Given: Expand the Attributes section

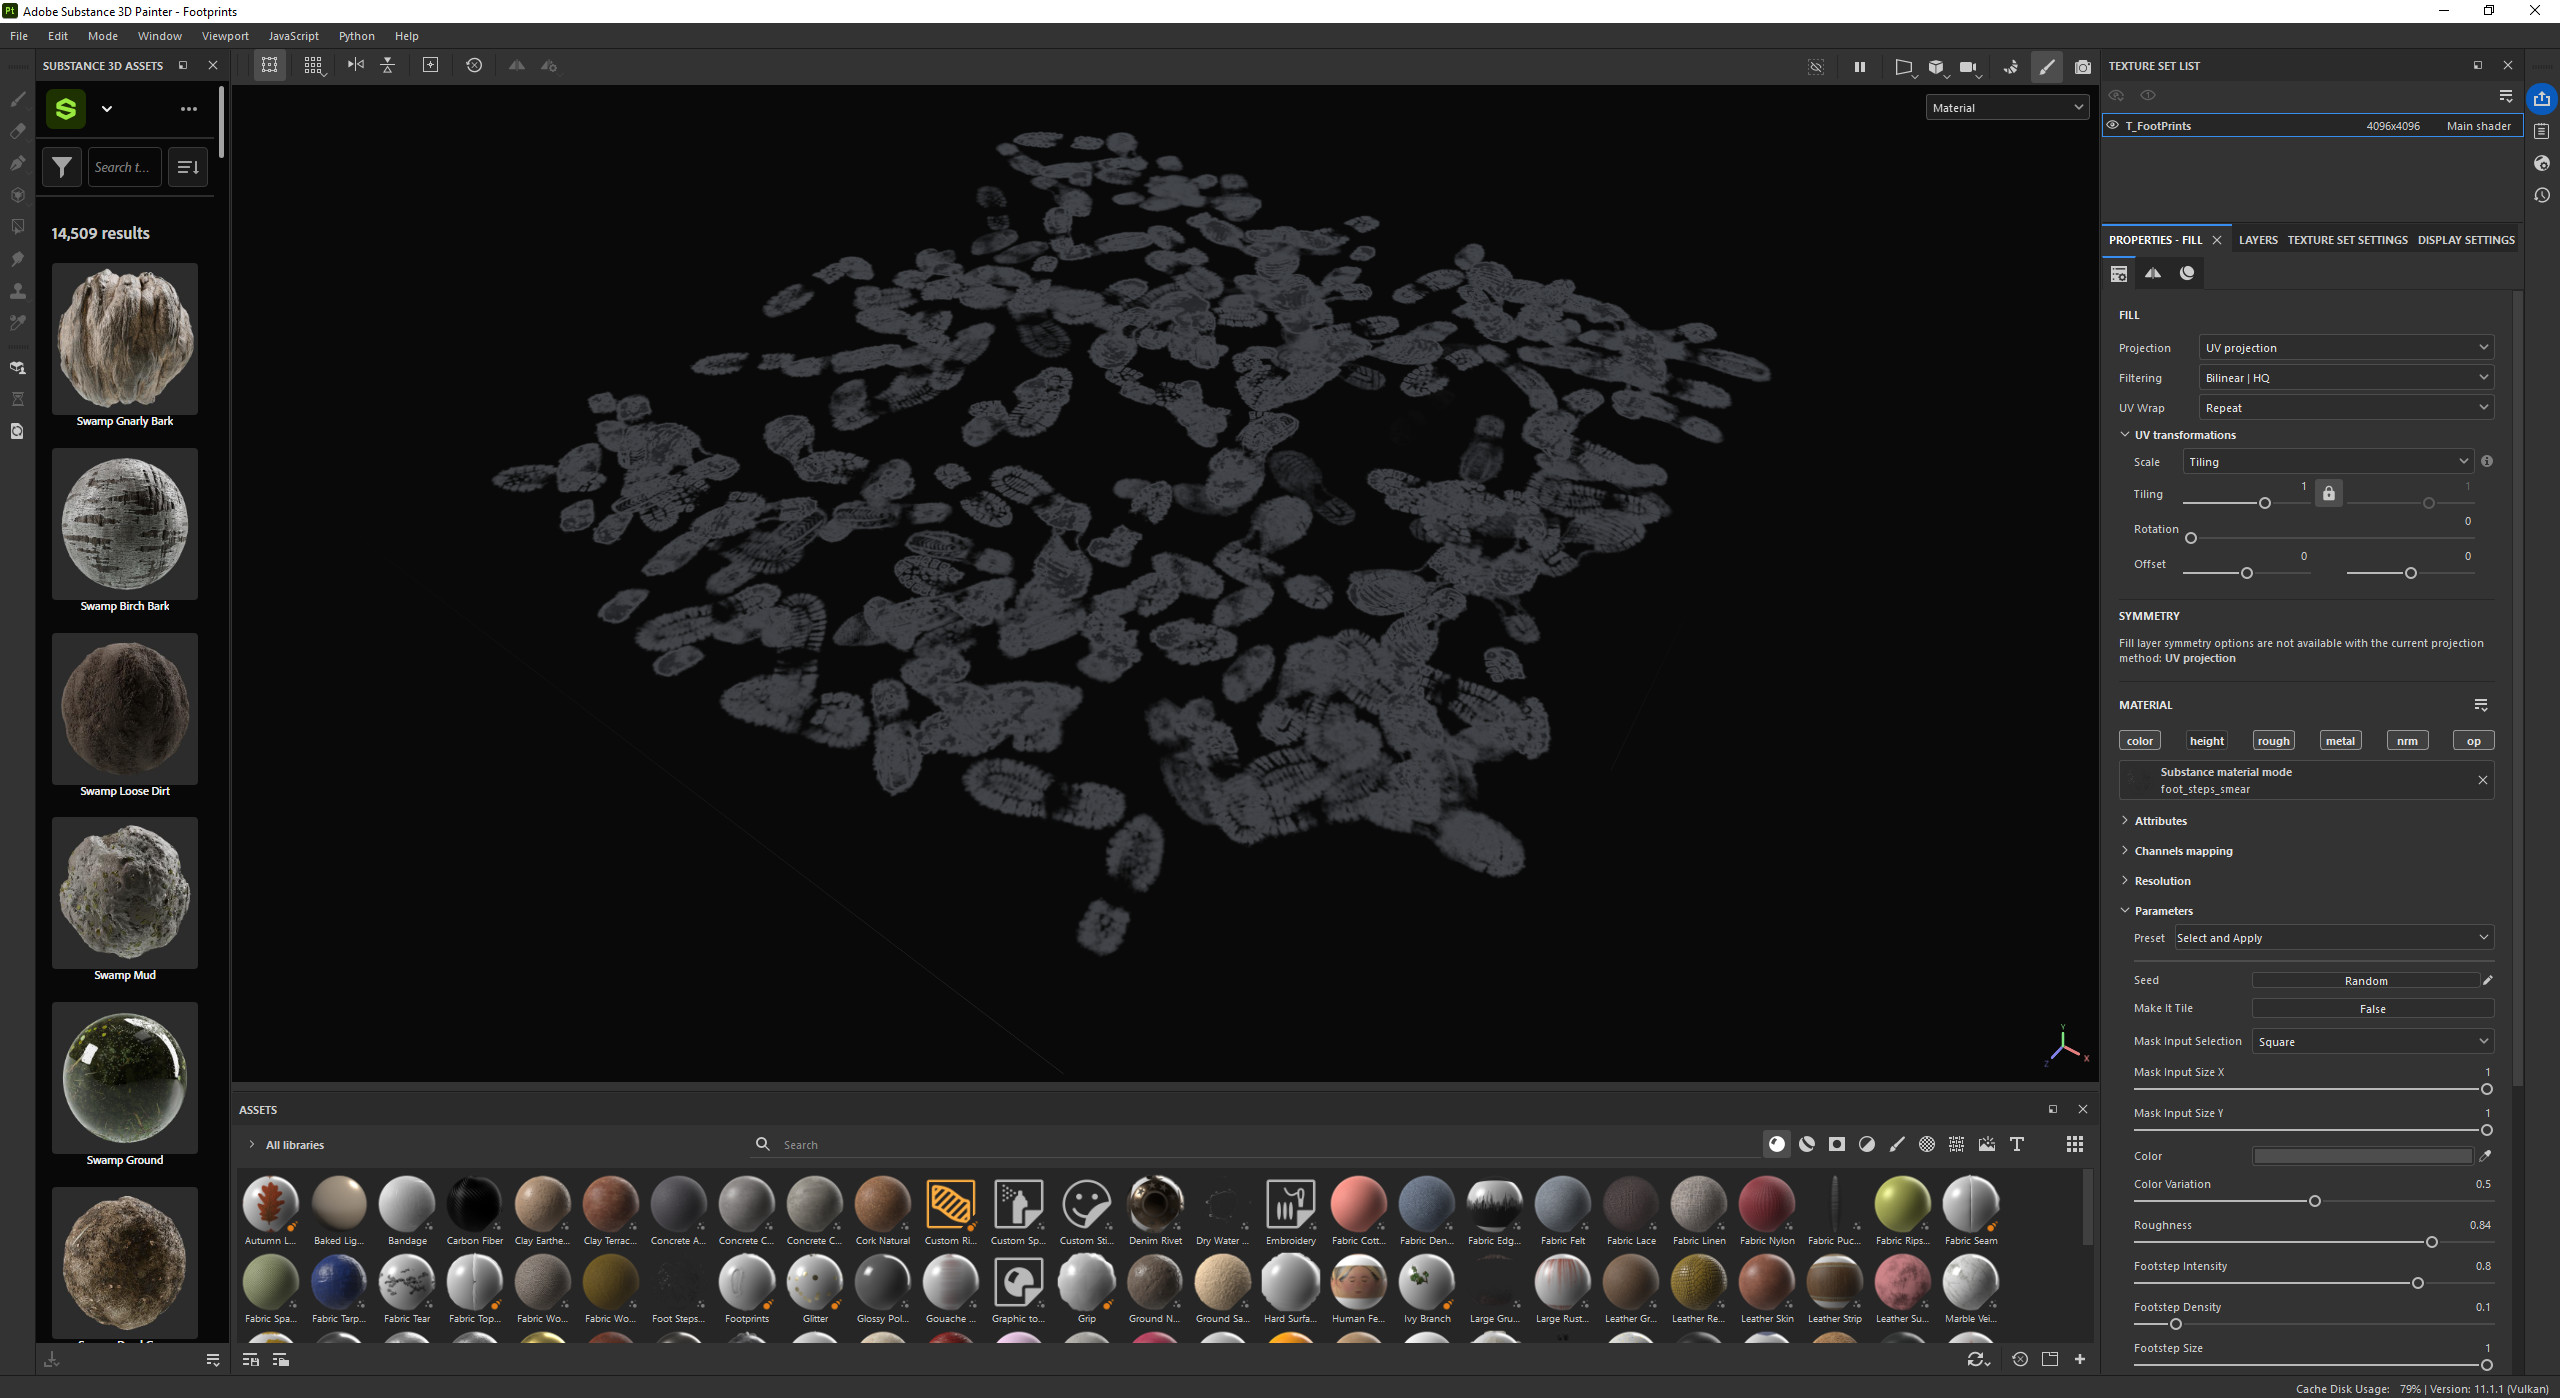Looking at the screenshot, I should [x=2160, y=820].
